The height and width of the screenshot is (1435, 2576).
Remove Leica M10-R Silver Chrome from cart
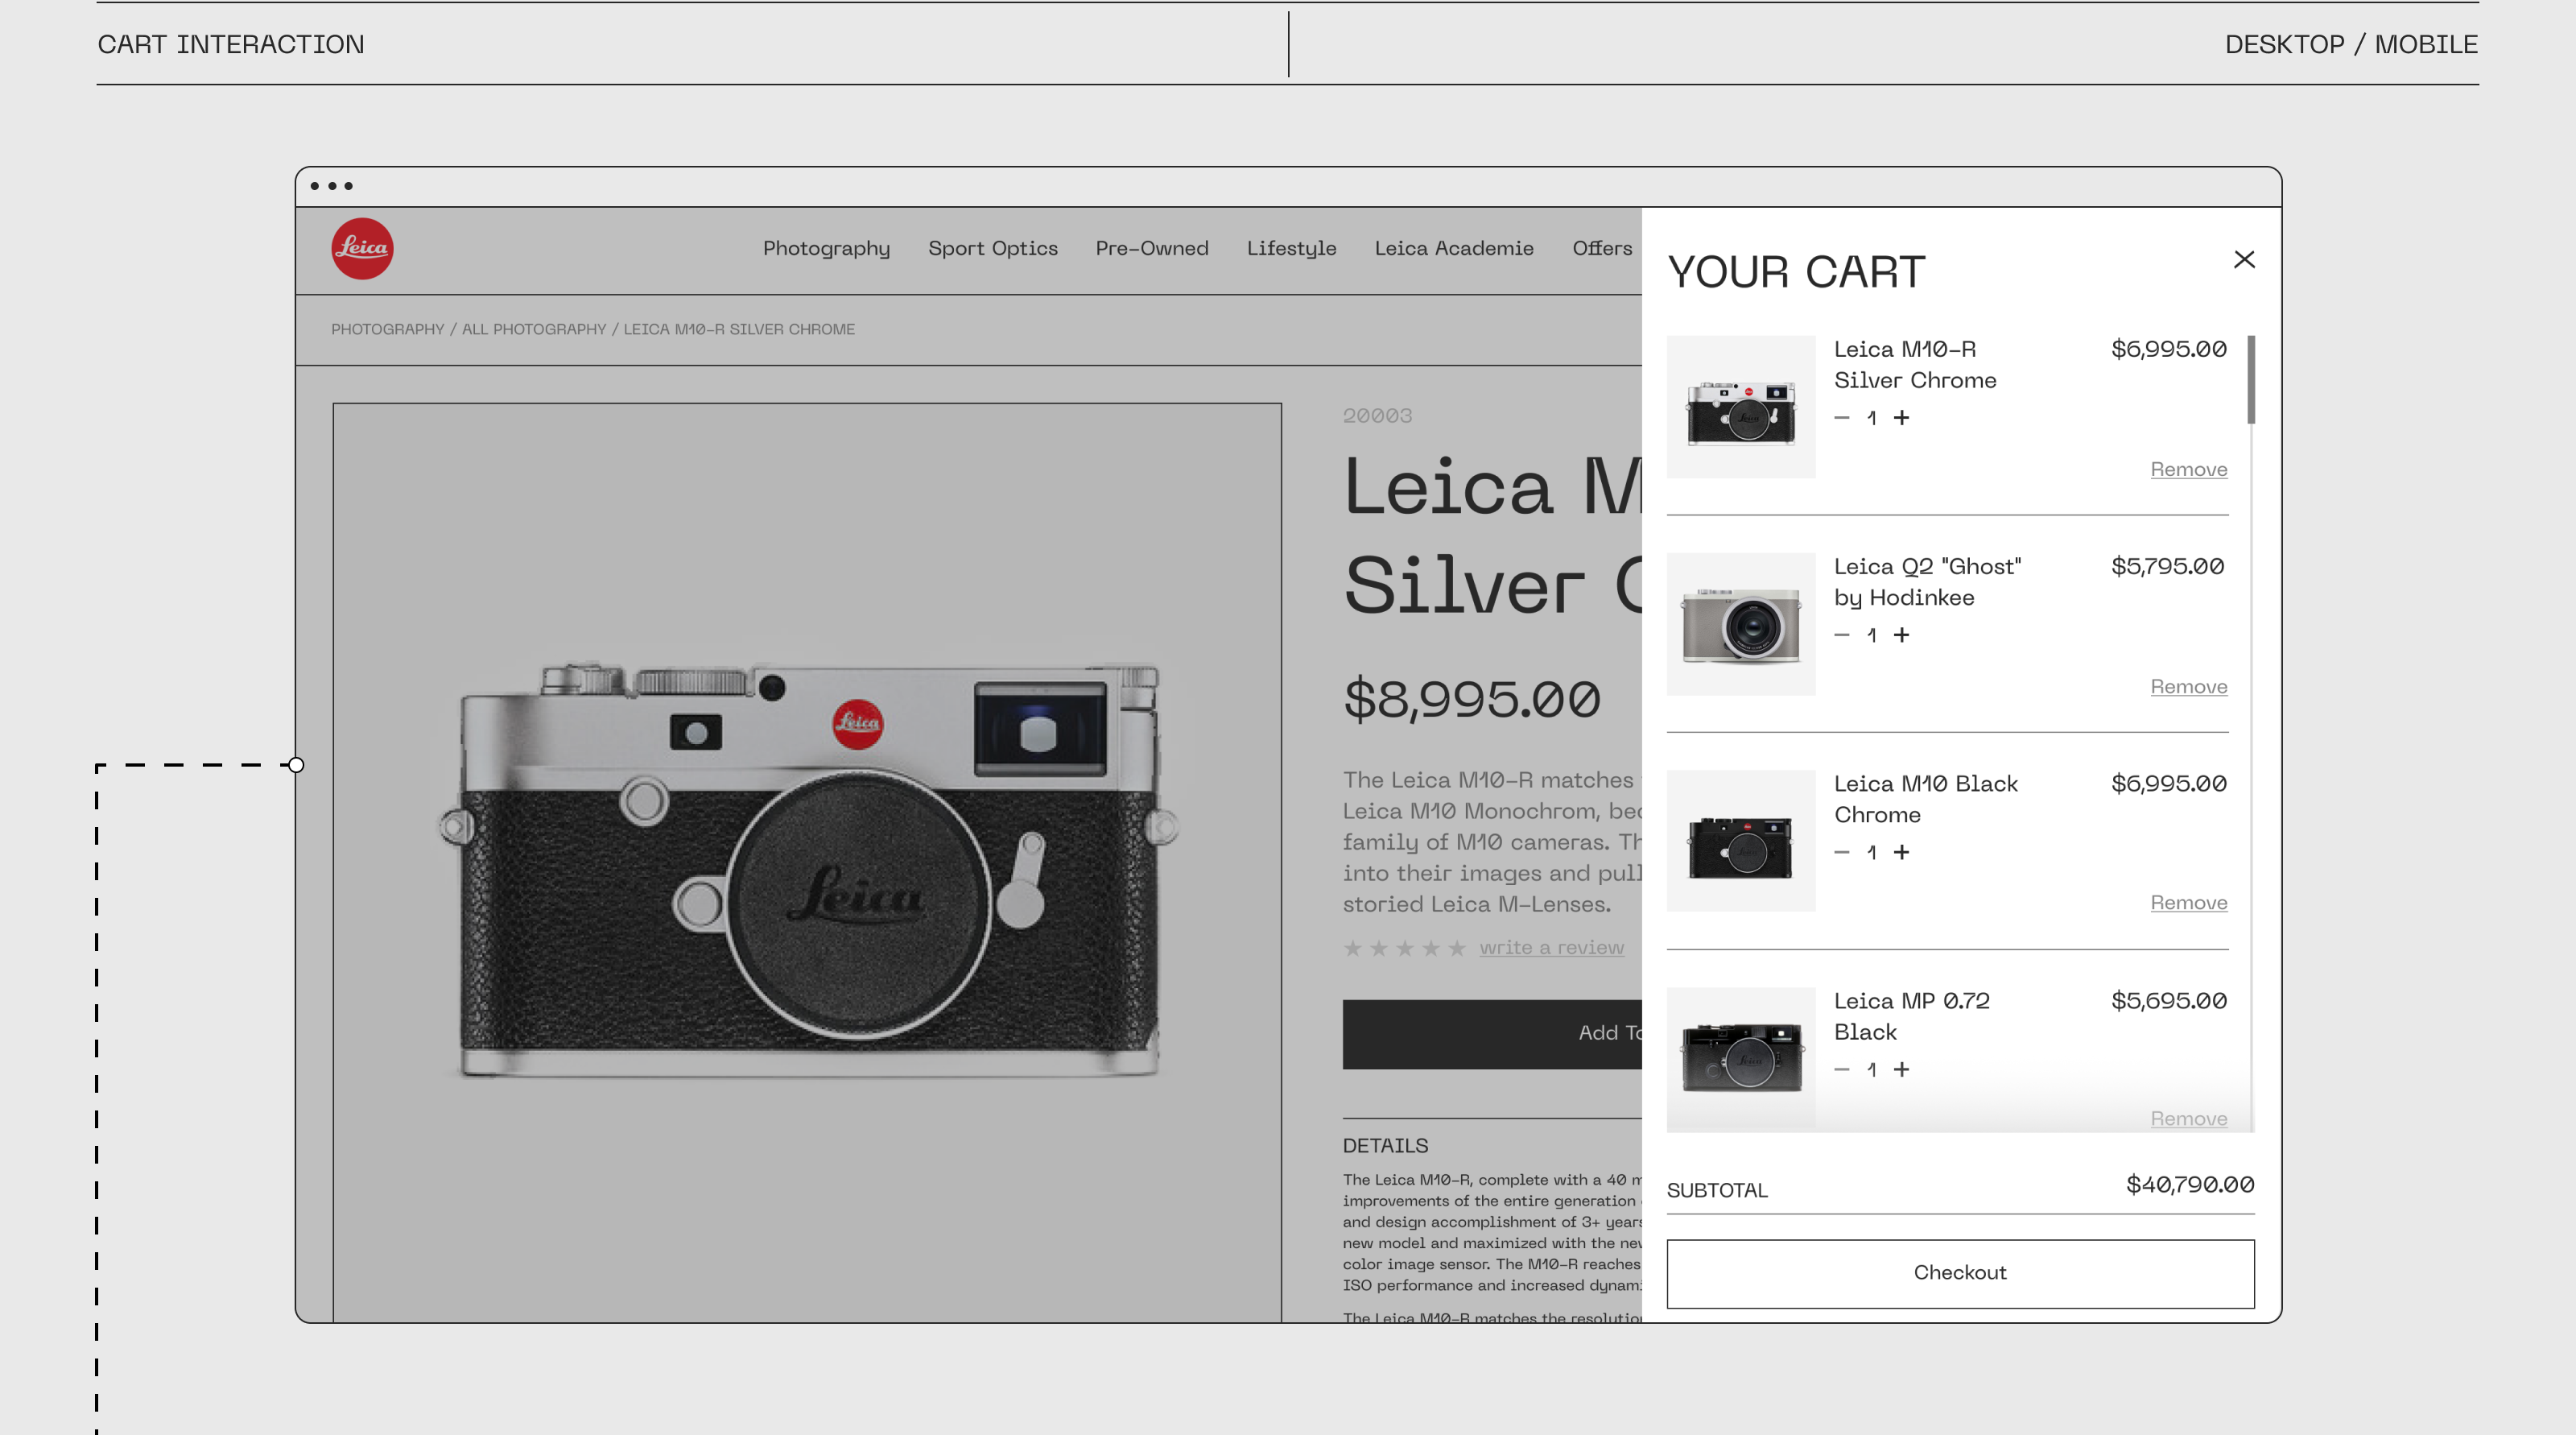click(x=2188, y=470)
